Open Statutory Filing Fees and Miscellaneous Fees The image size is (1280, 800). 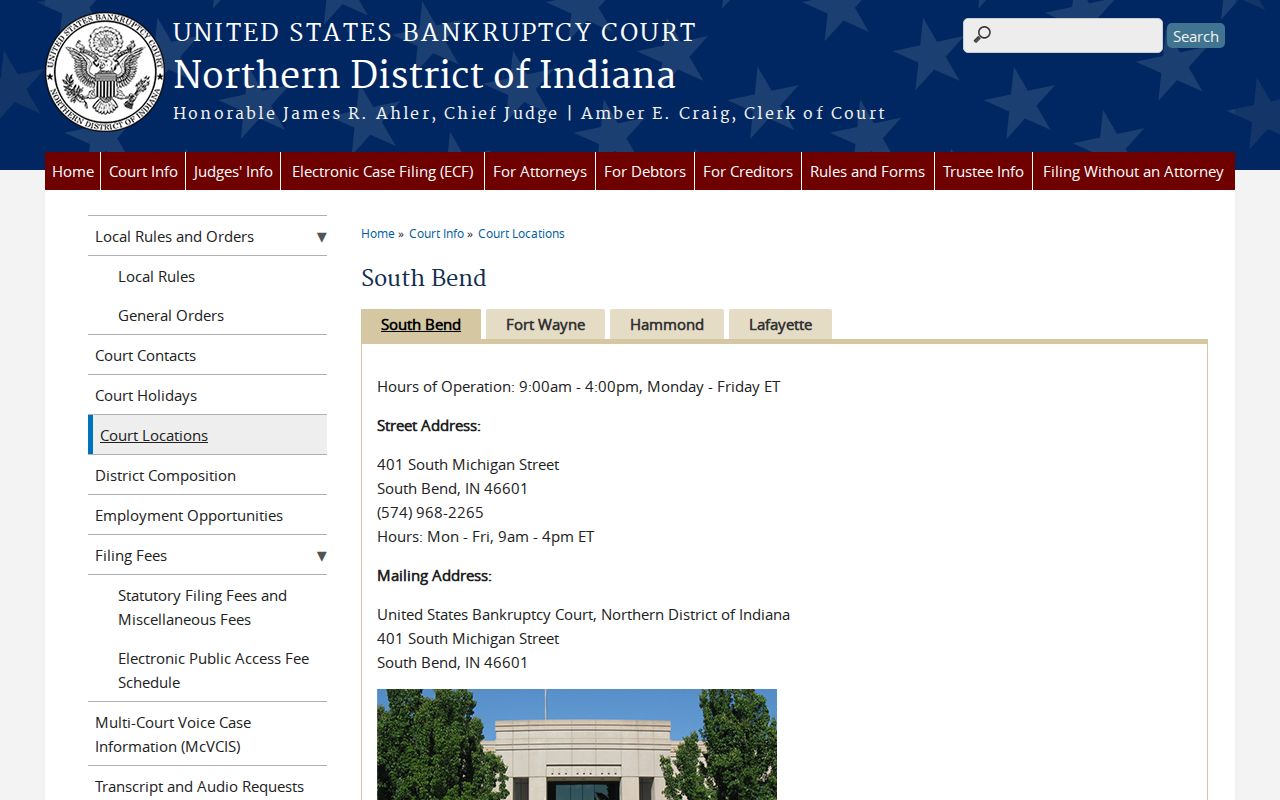click(x=202, y=608)
